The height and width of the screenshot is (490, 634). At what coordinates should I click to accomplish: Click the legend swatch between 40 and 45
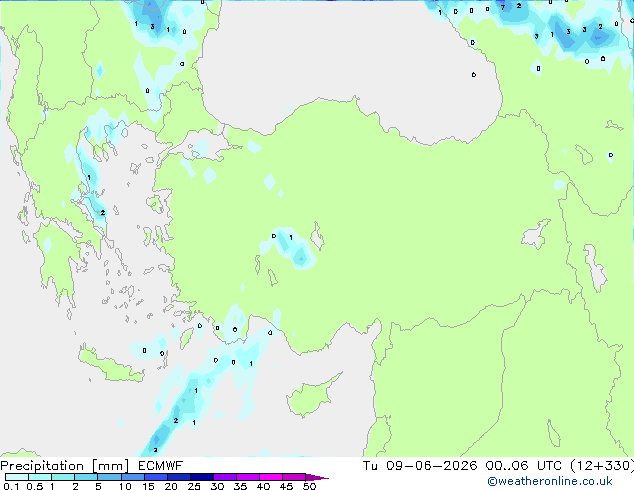coord(271,477)
